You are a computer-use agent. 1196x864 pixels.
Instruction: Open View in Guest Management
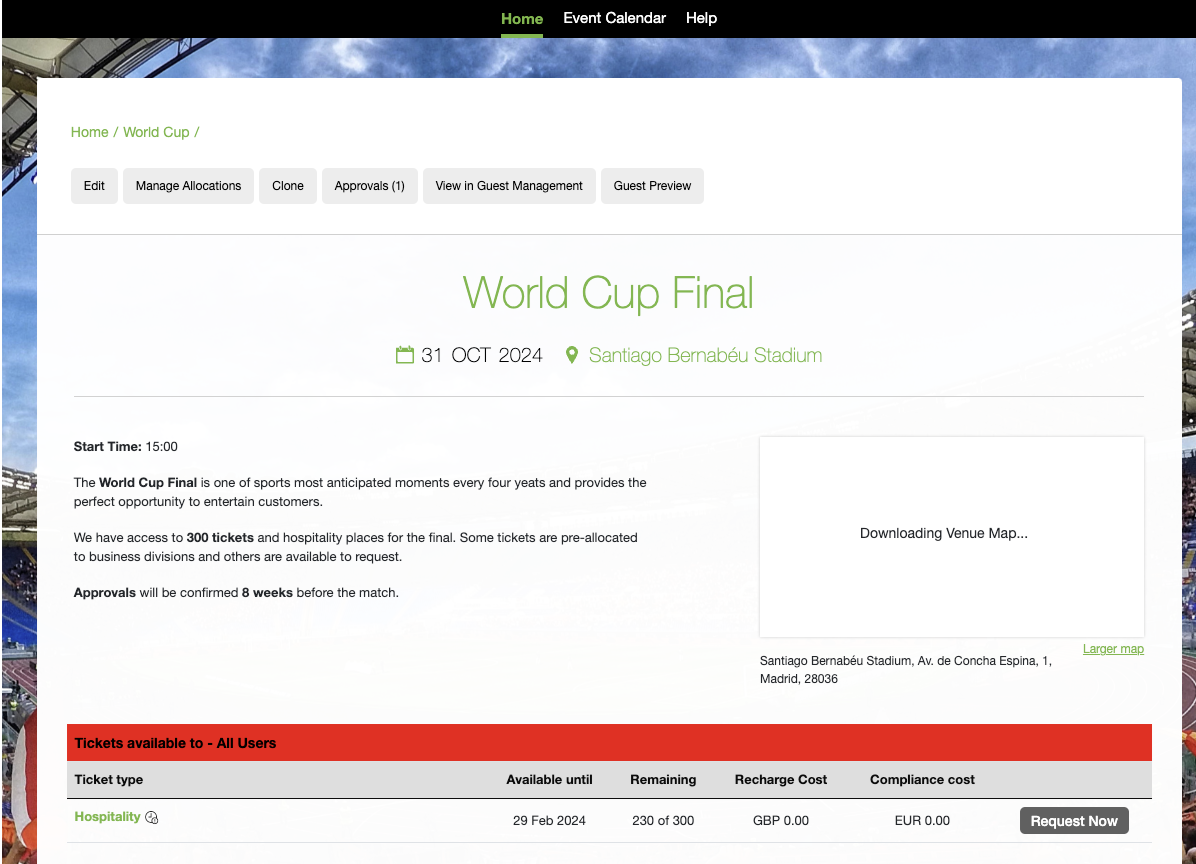click(509, 186)
